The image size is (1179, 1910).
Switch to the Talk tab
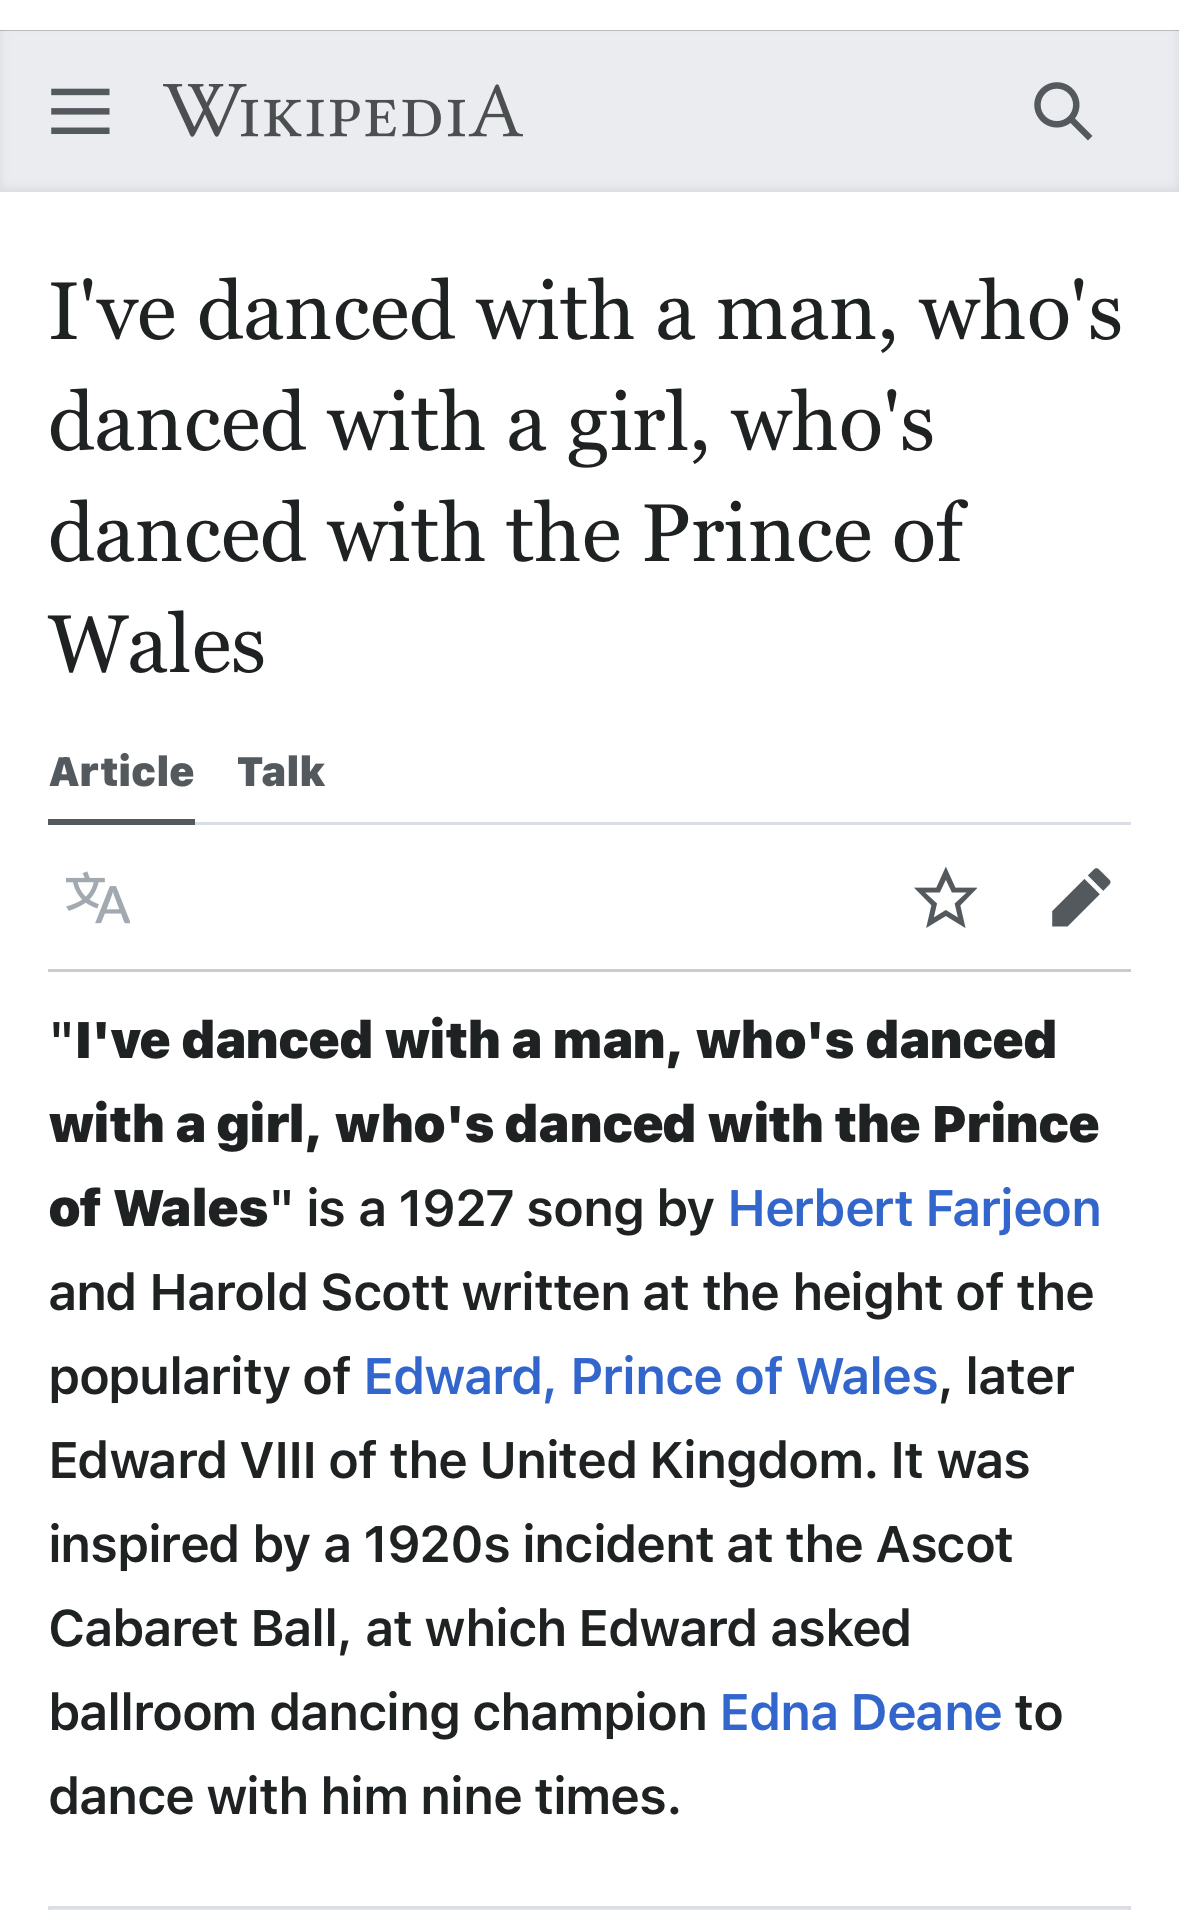(281, 772)
